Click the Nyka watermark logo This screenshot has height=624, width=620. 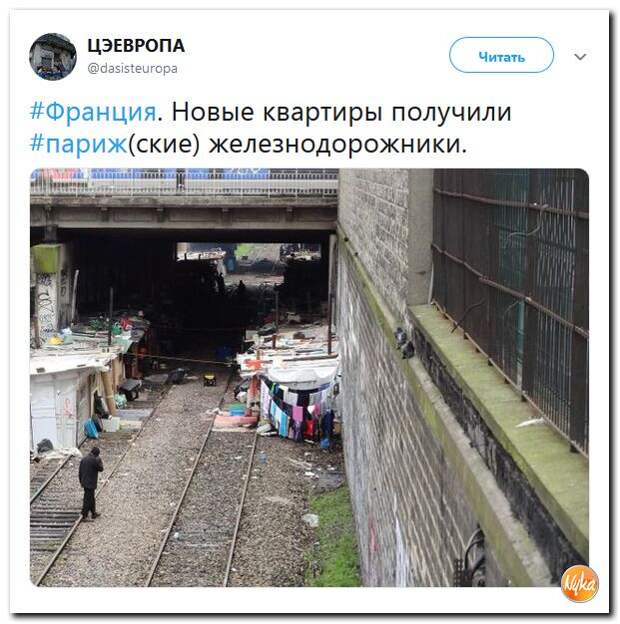(580, 583)
